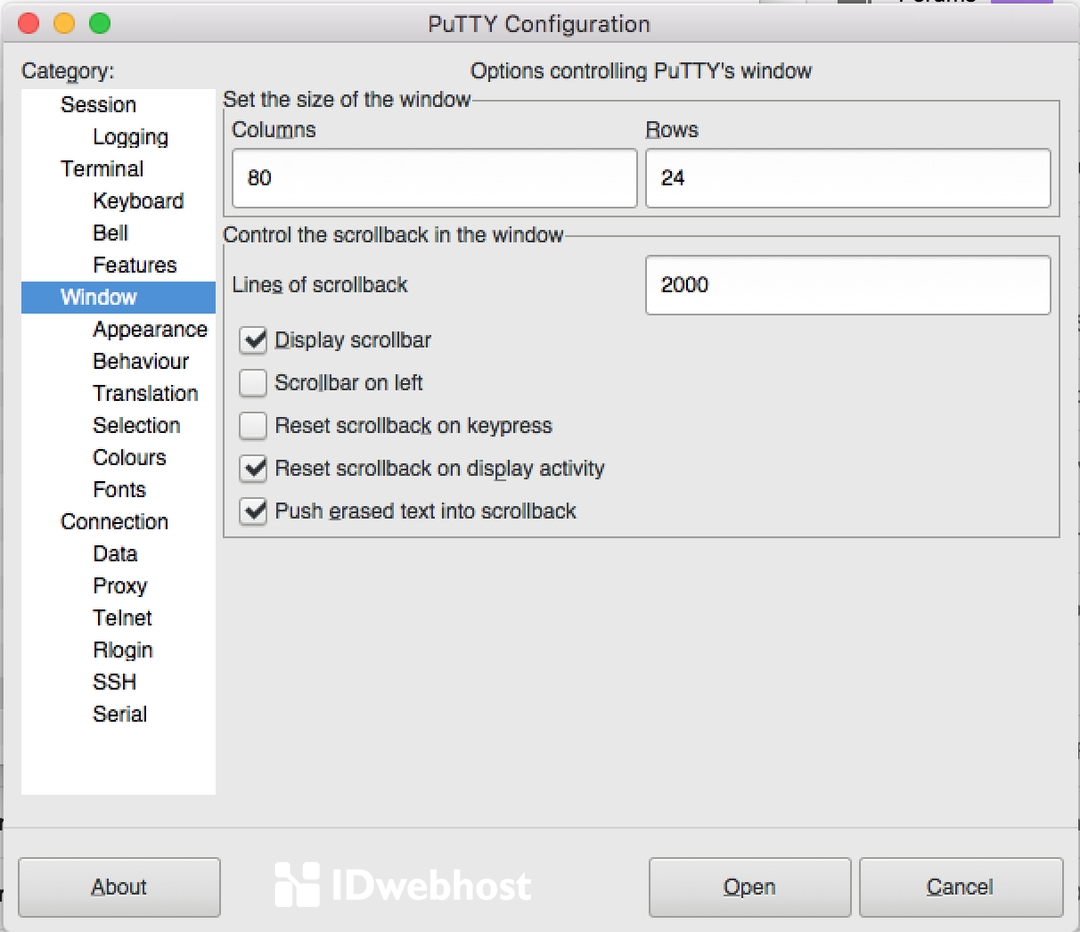Disable Reset scrollback on display activity
The width and height of the screenshot is (1080, 932).
[254, 468]
